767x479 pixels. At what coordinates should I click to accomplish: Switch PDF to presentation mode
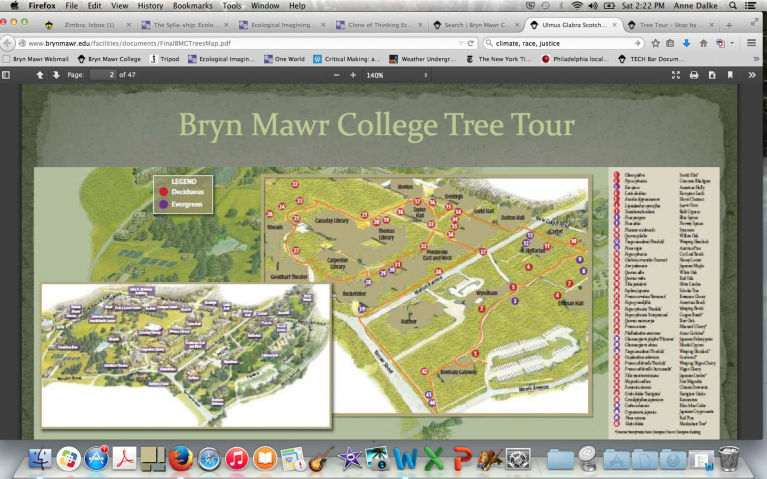click(676, 75)
